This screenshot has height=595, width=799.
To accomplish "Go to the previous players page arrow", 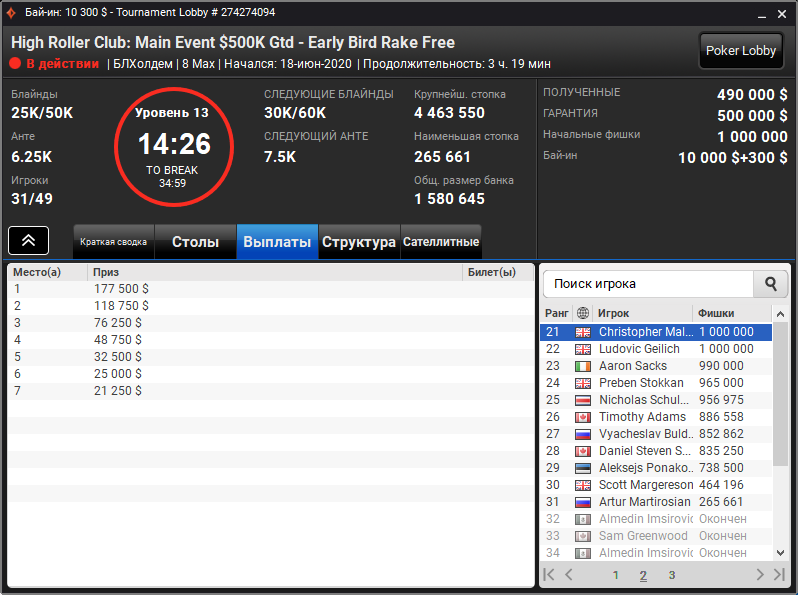I will 569,575.
